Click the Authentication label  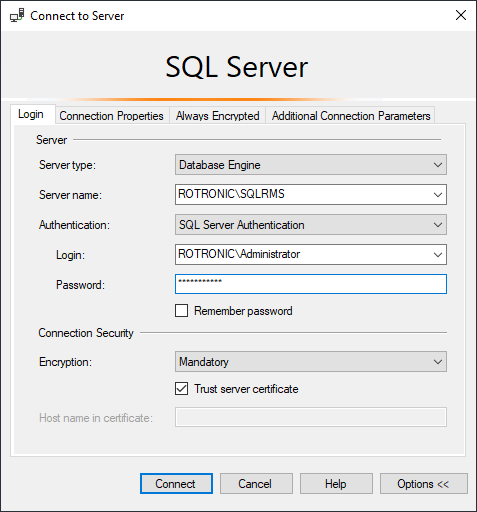(x=74, y=225)
